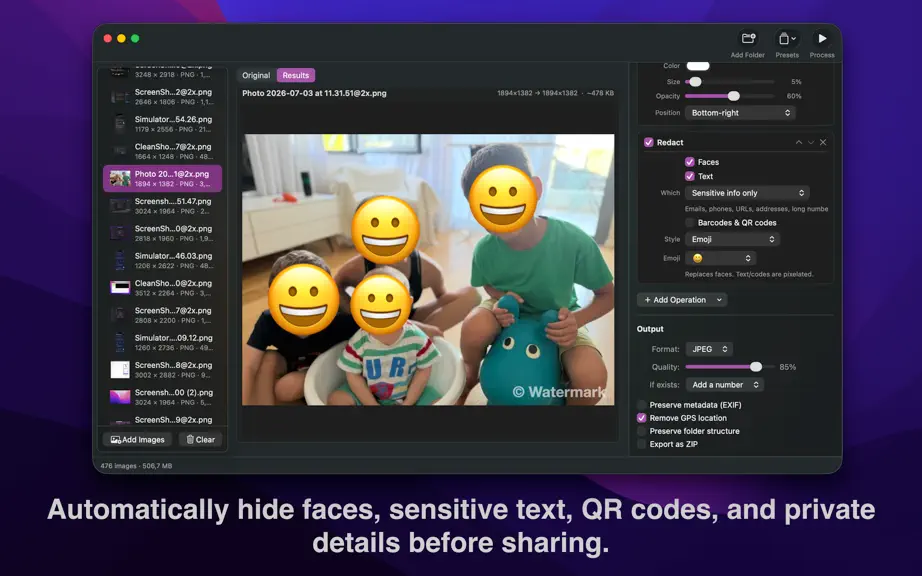Select file row ScreenSh...2@2x.png
922x576 pixels.
pos(162,97)
